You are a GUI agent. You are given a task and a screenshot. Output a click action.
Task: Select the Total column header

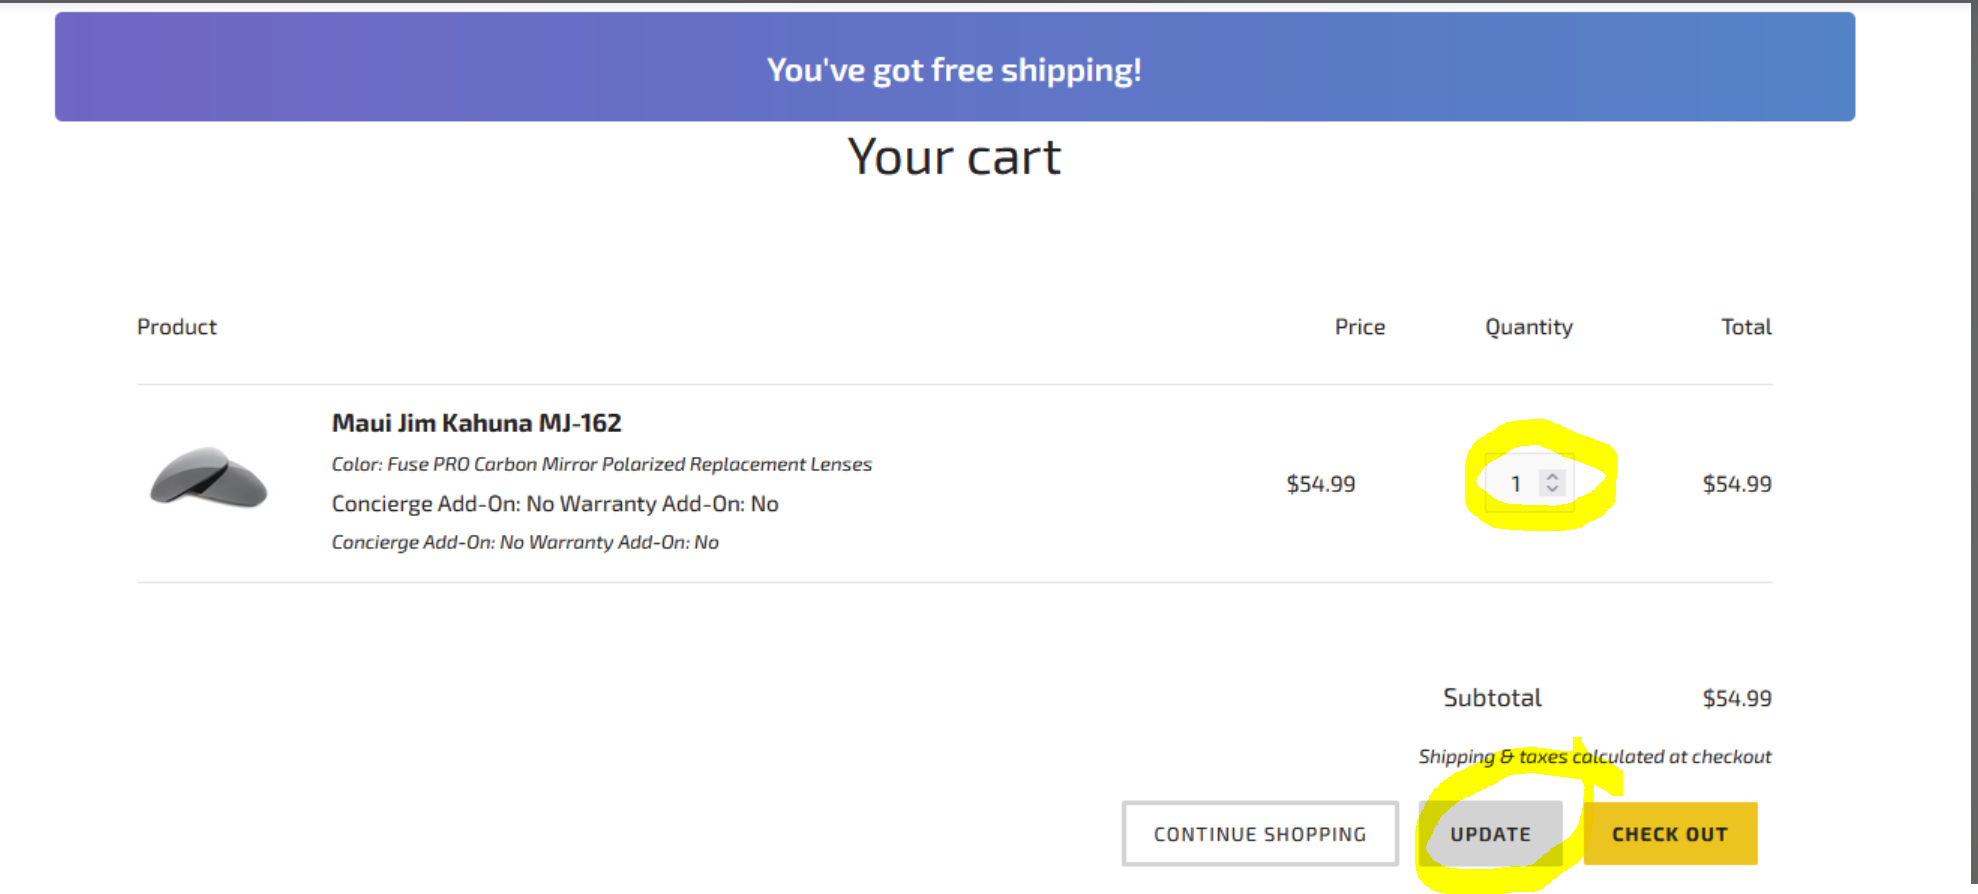[1745, 327]
